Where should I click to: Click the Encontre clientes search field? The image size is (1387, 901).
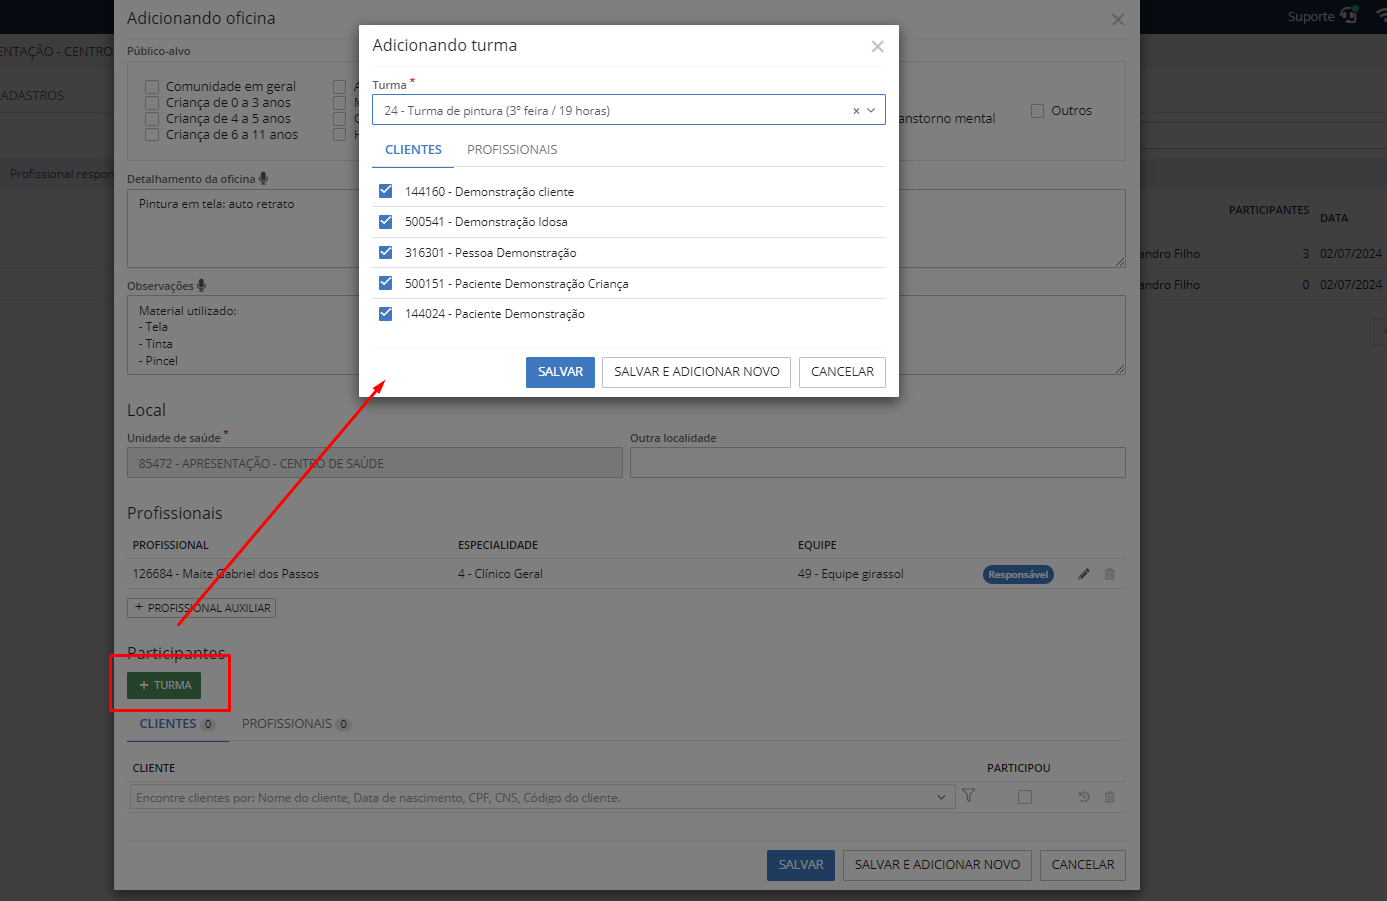(540, 797)
